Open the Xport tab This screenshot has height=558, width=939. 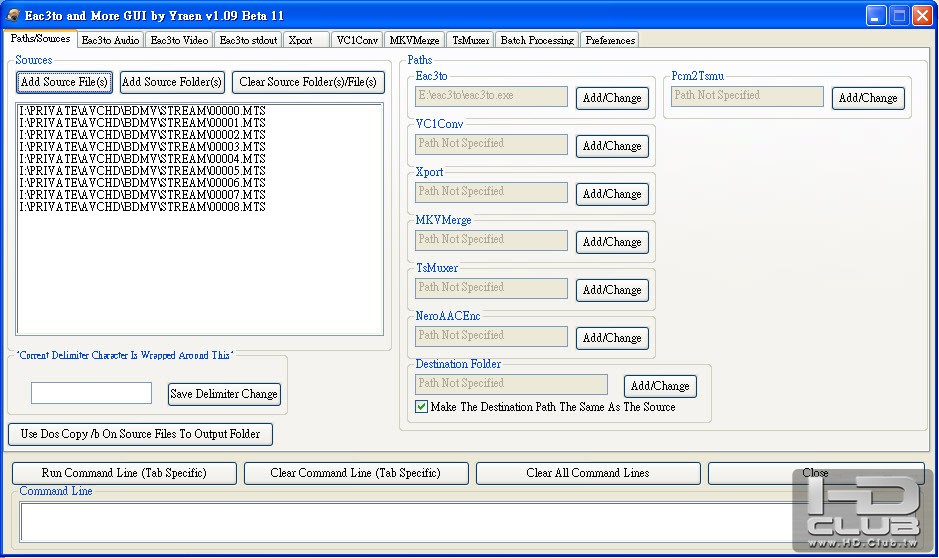point(306,40)
